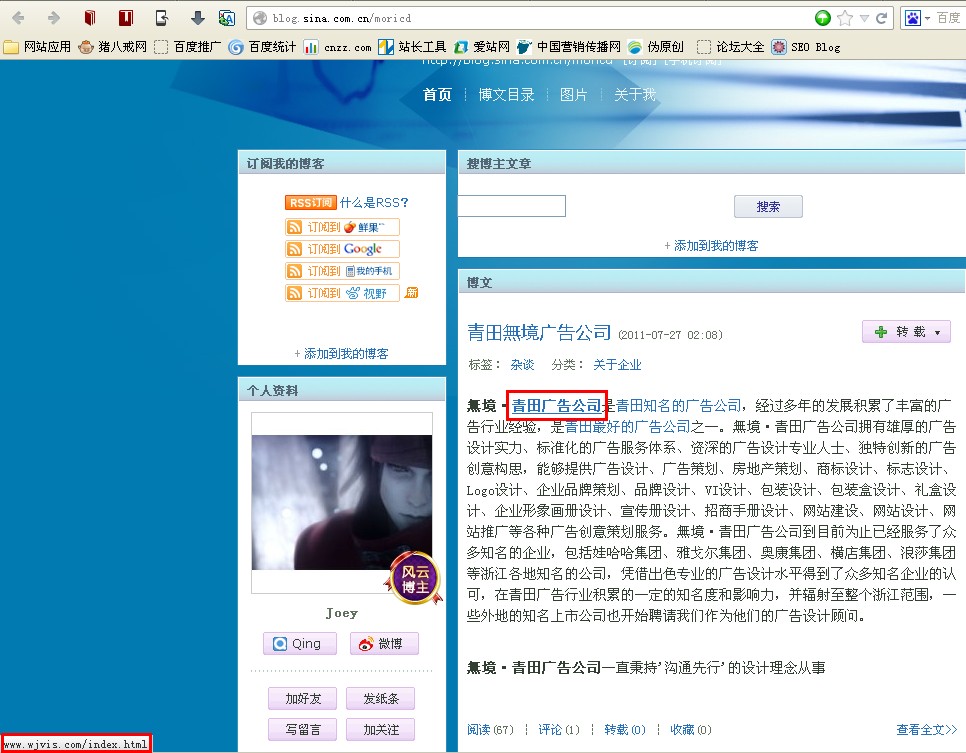Click the green go arrow in address bar
The image size is (966, 753).
[822, 18]
